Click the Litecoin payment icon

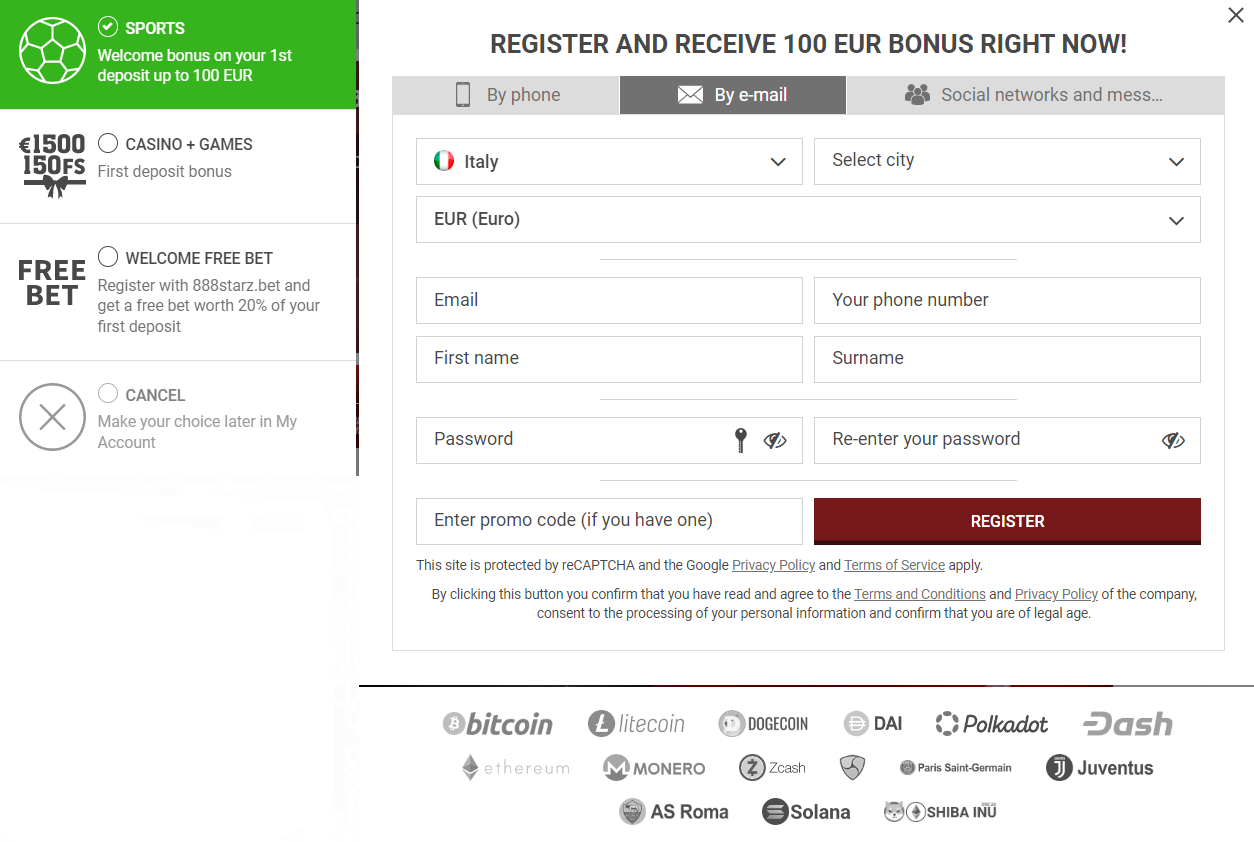(637, 724)
